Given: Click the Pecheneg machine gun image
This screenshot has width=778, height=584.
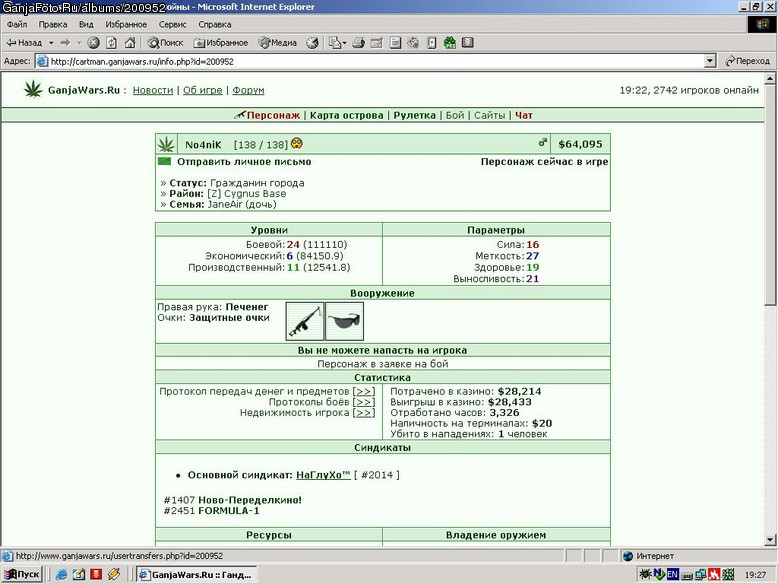Looking at the screenshot, I should tap(305, 321).
